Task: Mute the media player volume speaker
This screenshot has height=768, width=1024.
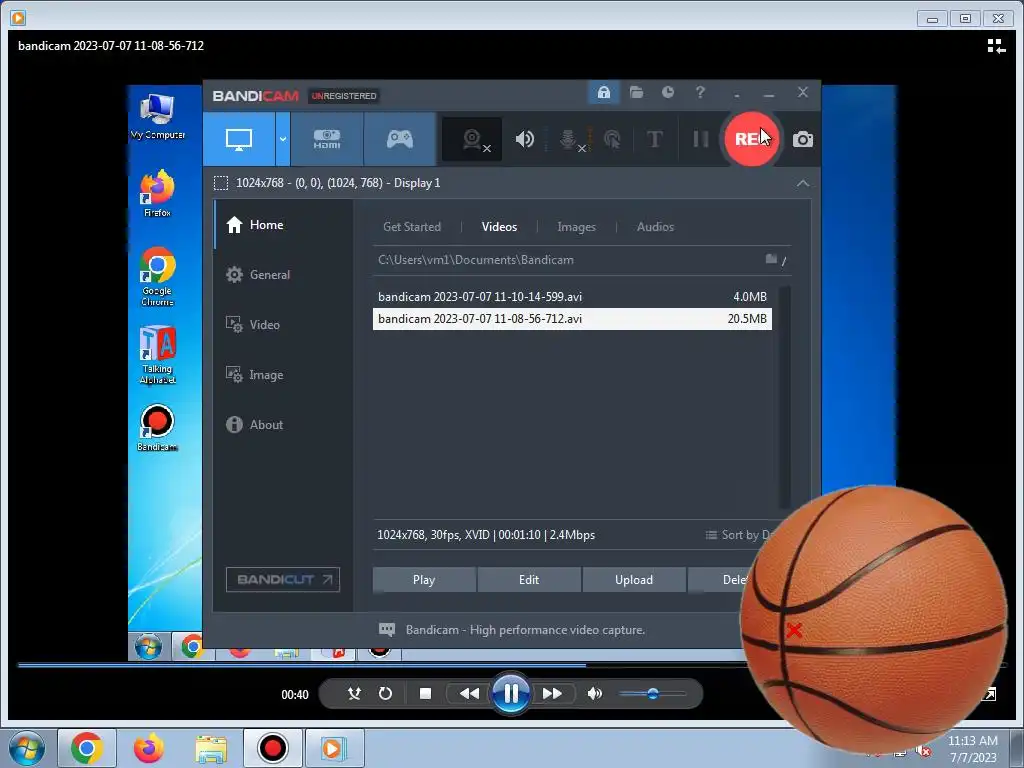Action: [x=594, y=694]
